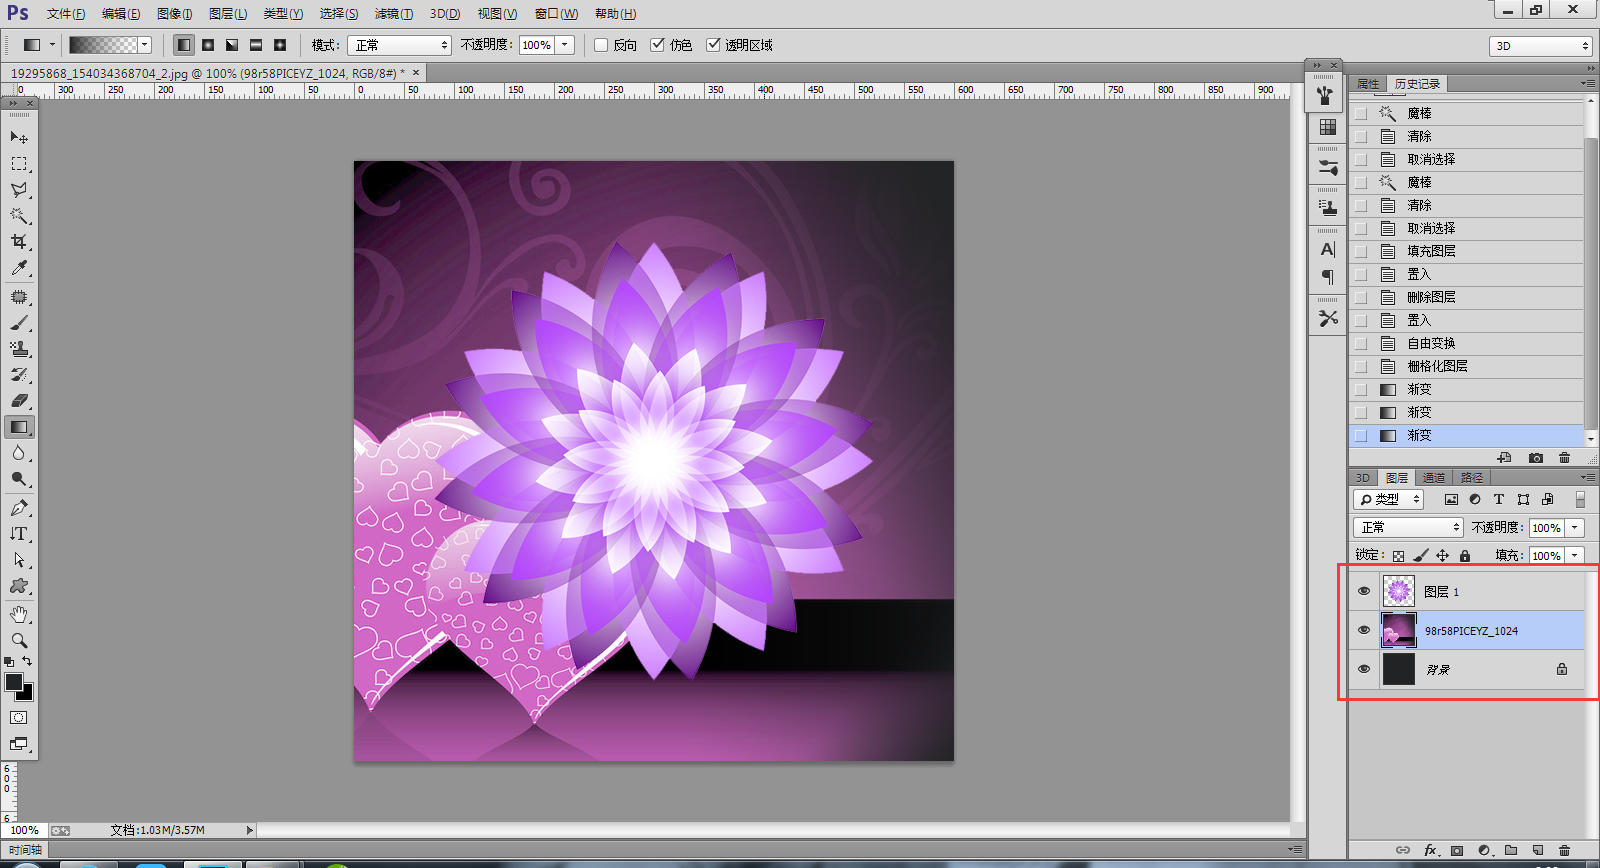Select the Custom Shape tool

19,586
